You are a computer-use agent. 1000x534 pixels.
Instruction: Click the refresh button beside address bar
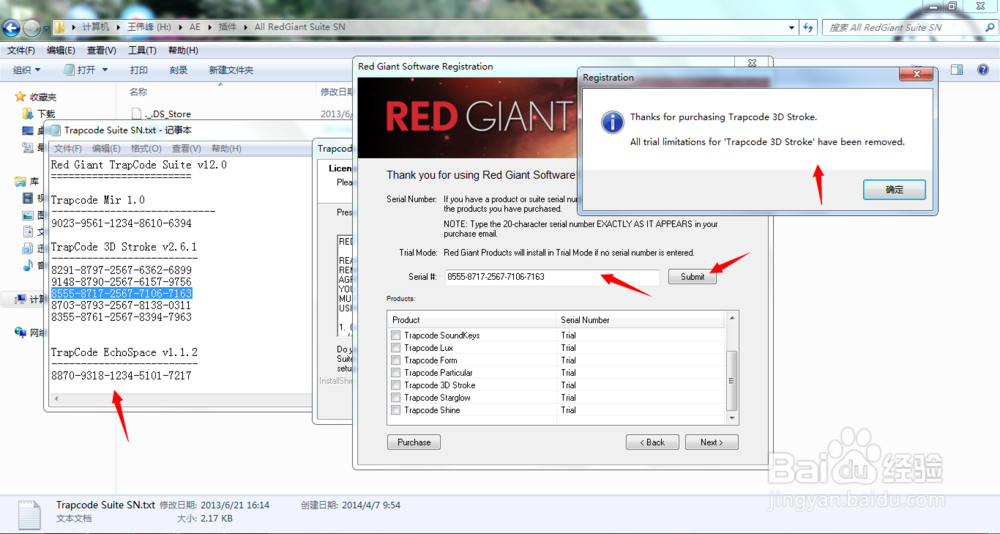tap(808, 27)
